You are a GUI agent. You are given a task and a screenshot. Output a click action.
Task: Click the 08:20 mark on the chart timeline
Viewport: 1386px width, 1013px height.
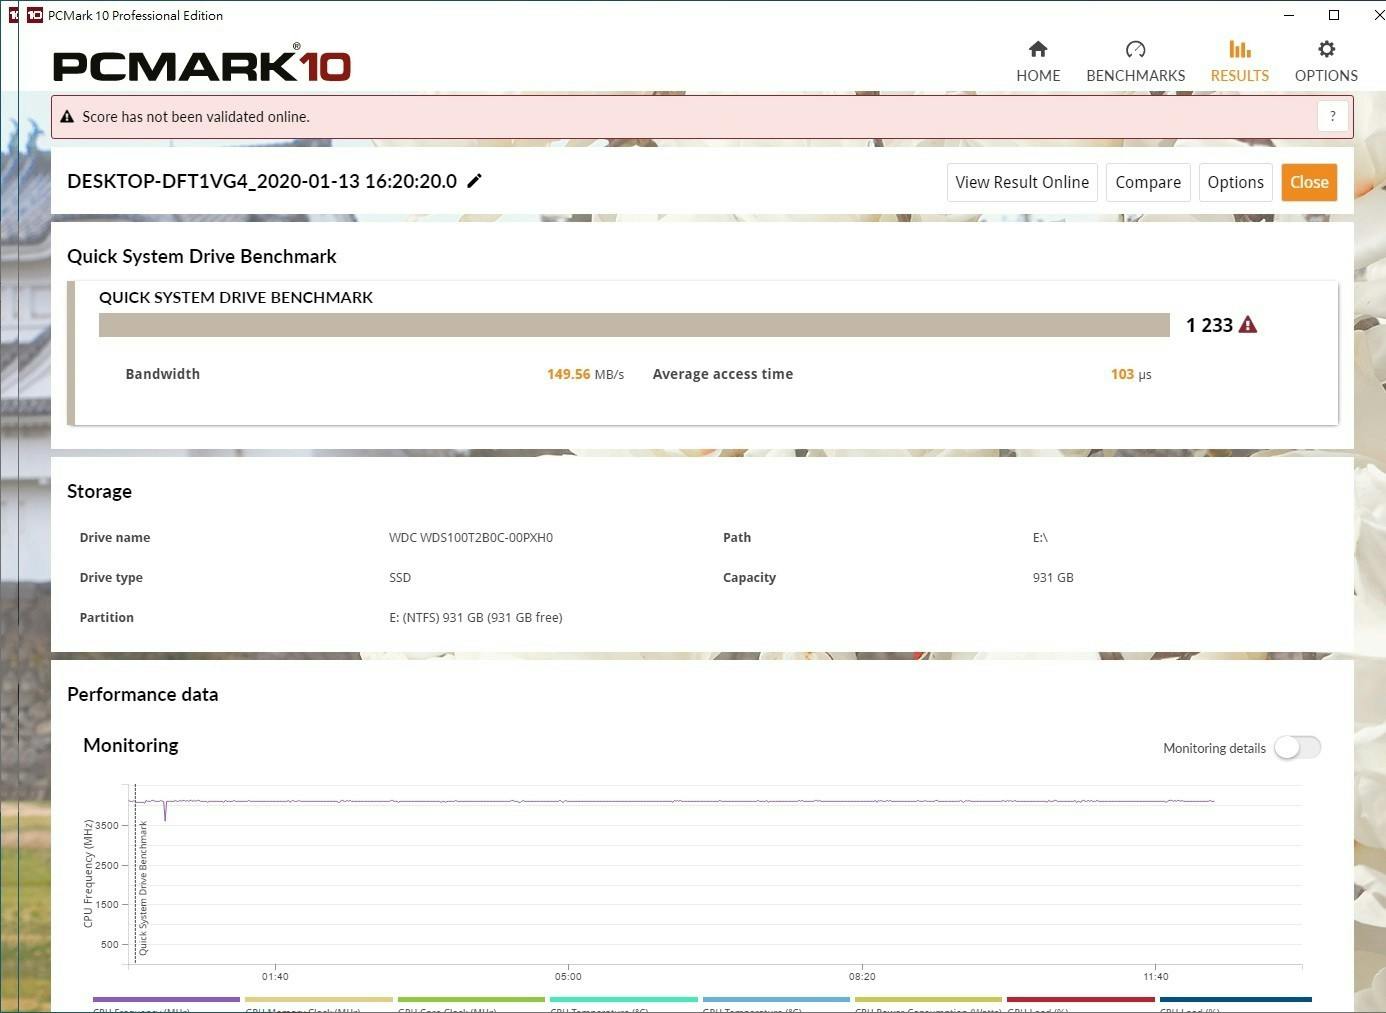[x=862, y=976]
